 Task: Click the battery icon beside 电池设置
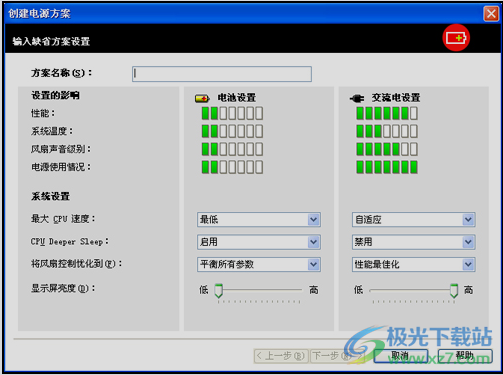[202, 98]
